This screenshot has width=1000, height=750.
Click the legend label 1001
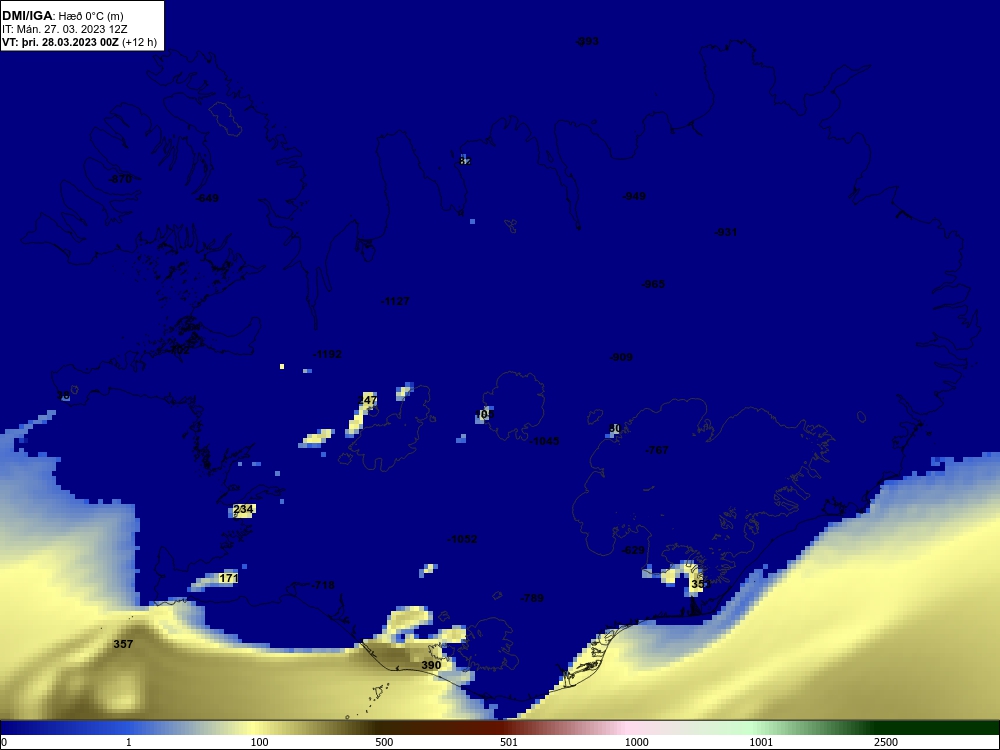coord(761,742)
